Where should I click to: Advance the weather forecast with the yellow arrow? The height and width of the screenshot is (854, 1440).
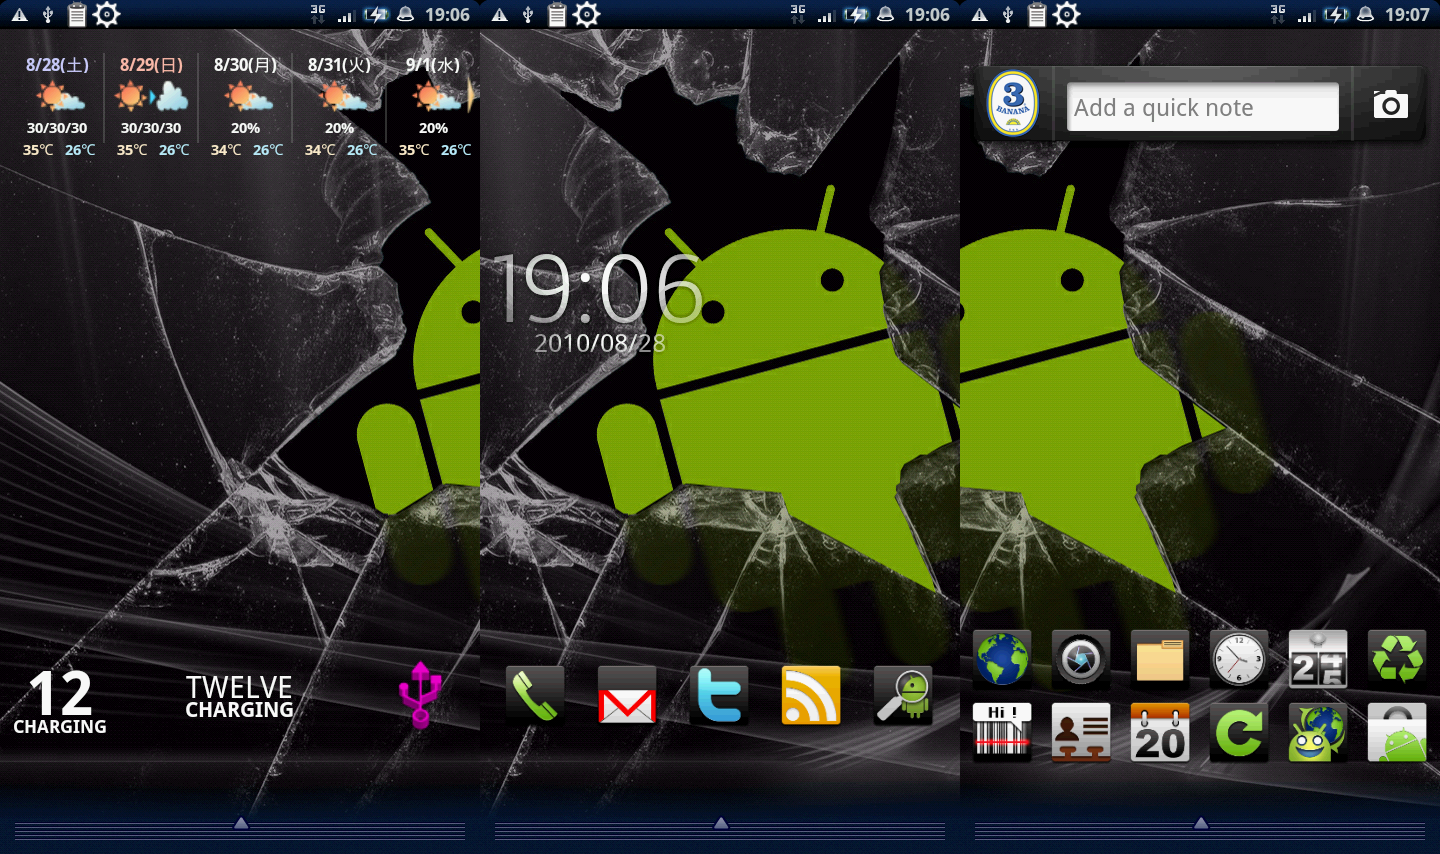[471, 96]
